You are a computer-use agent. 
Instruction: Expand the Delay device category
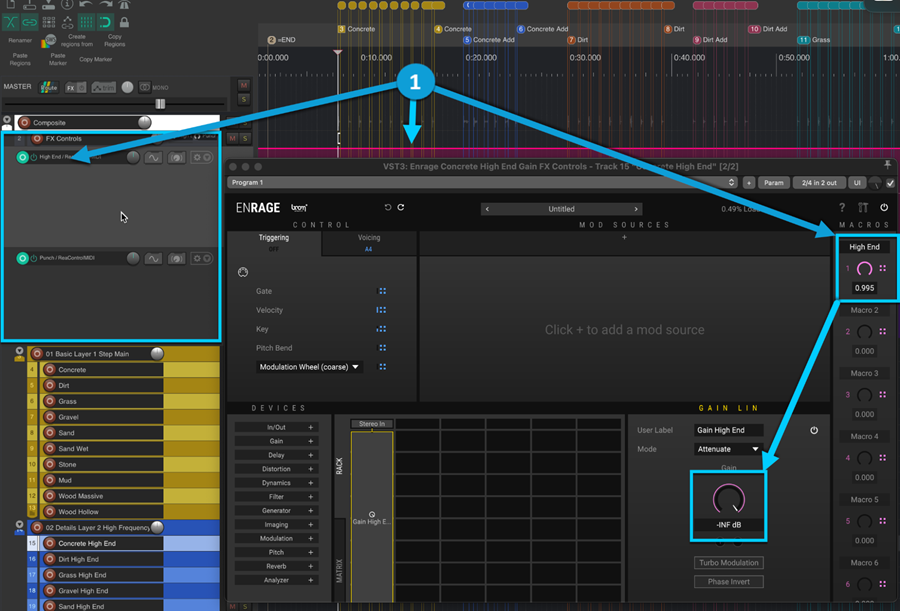pos(311,455)
